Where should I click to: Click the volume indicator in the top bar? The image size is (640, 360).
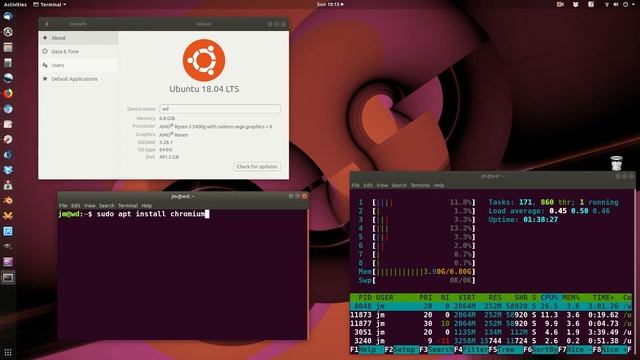pos(616,4)
